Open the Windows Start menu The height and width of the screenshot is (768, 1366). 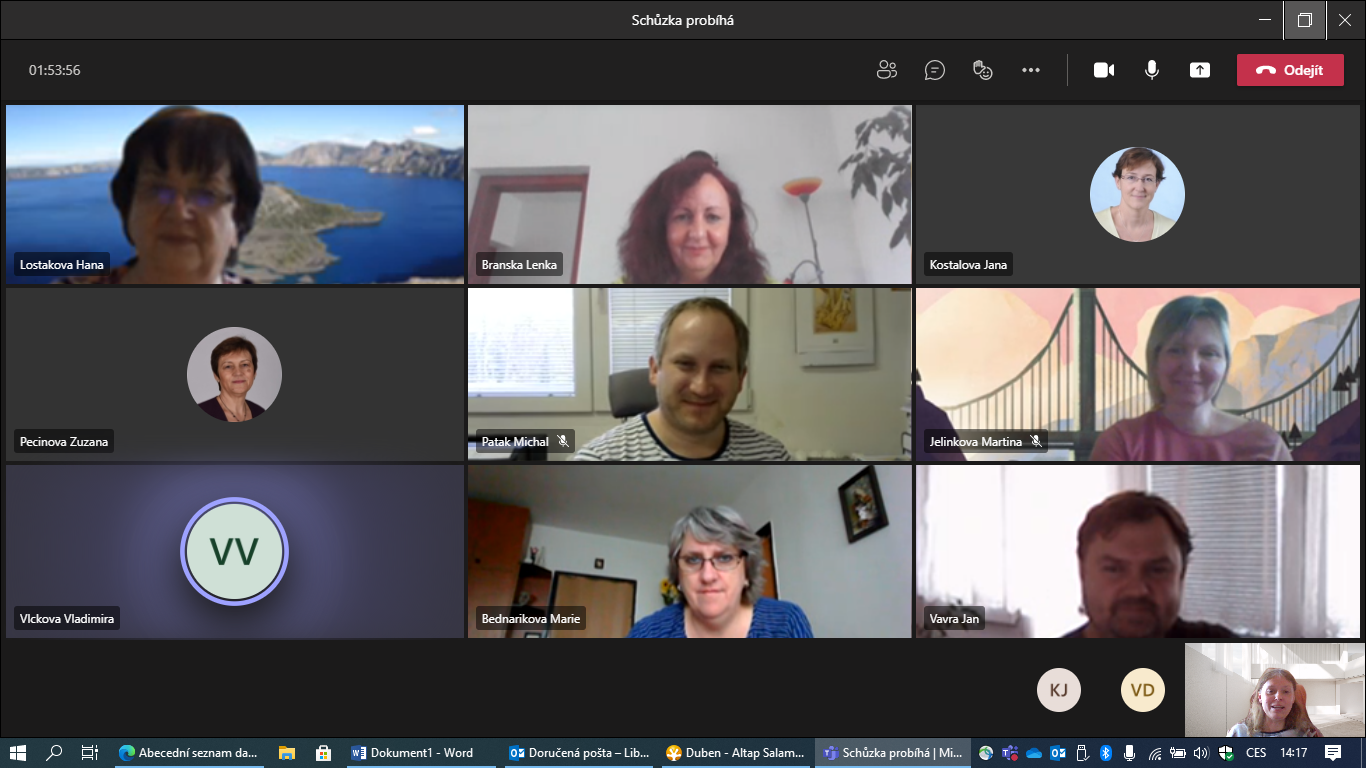coord(17,753)
